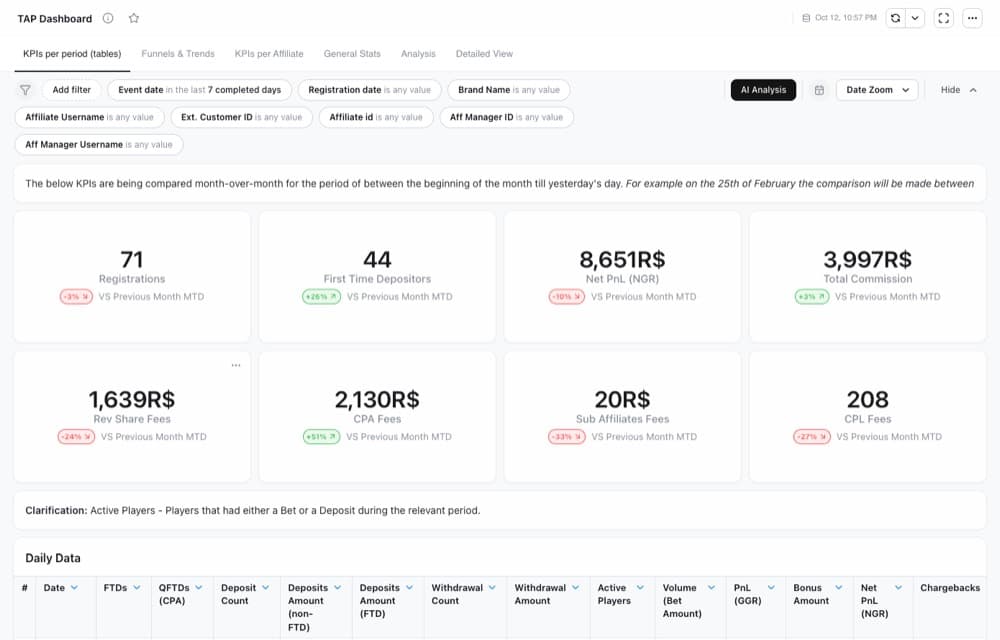Image resolution: width=1000 pixels, height=640 pixels.
Task: Open the Rev Share Fees tile options menu
Action: point(236,365)
